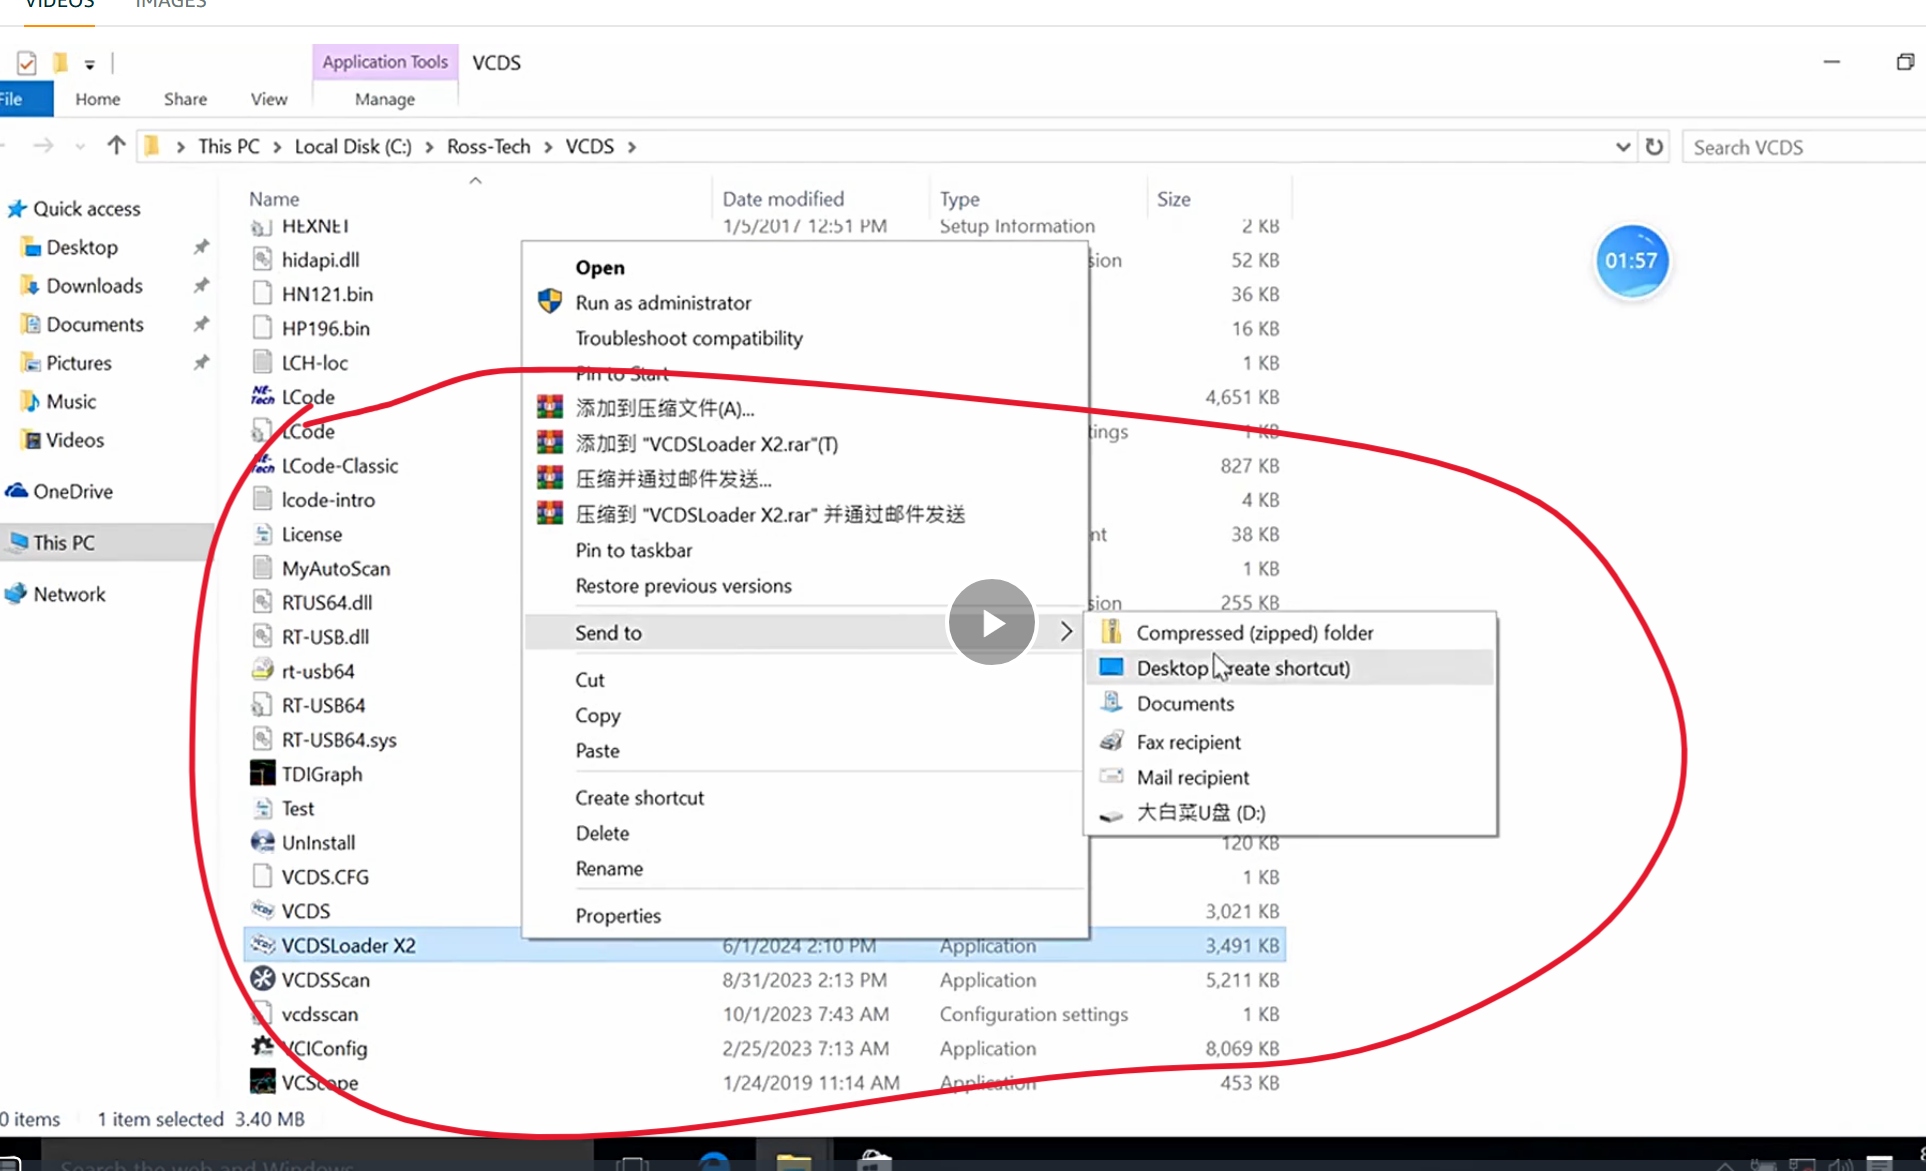Click the rt-usb64 file icon
Image resolution: width=1926 pixels, height=1171 pixels.
(262, 670)
